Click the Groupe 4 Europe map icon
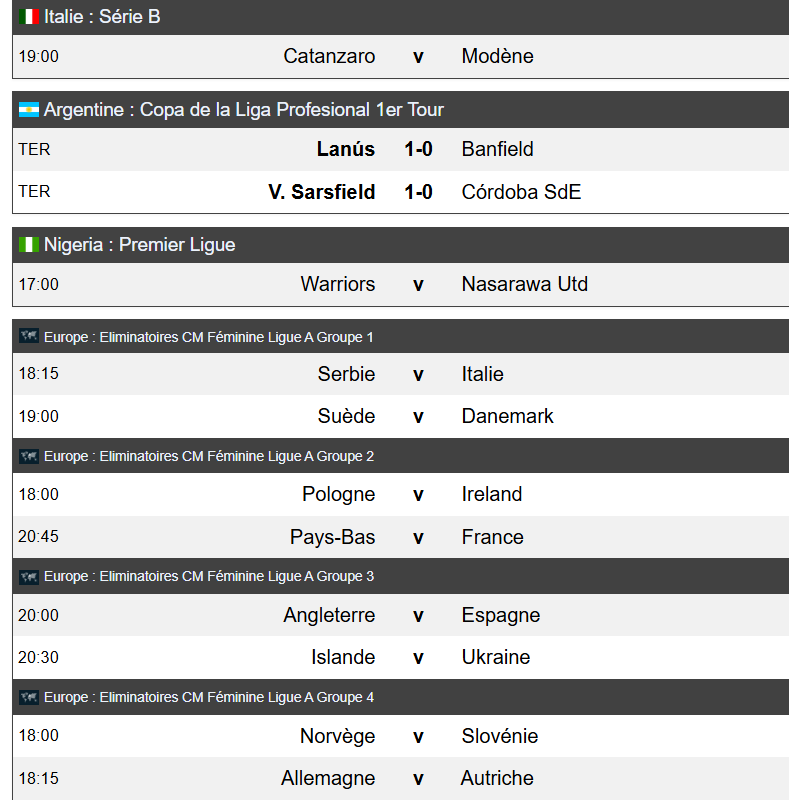 [x=29, y=697]
